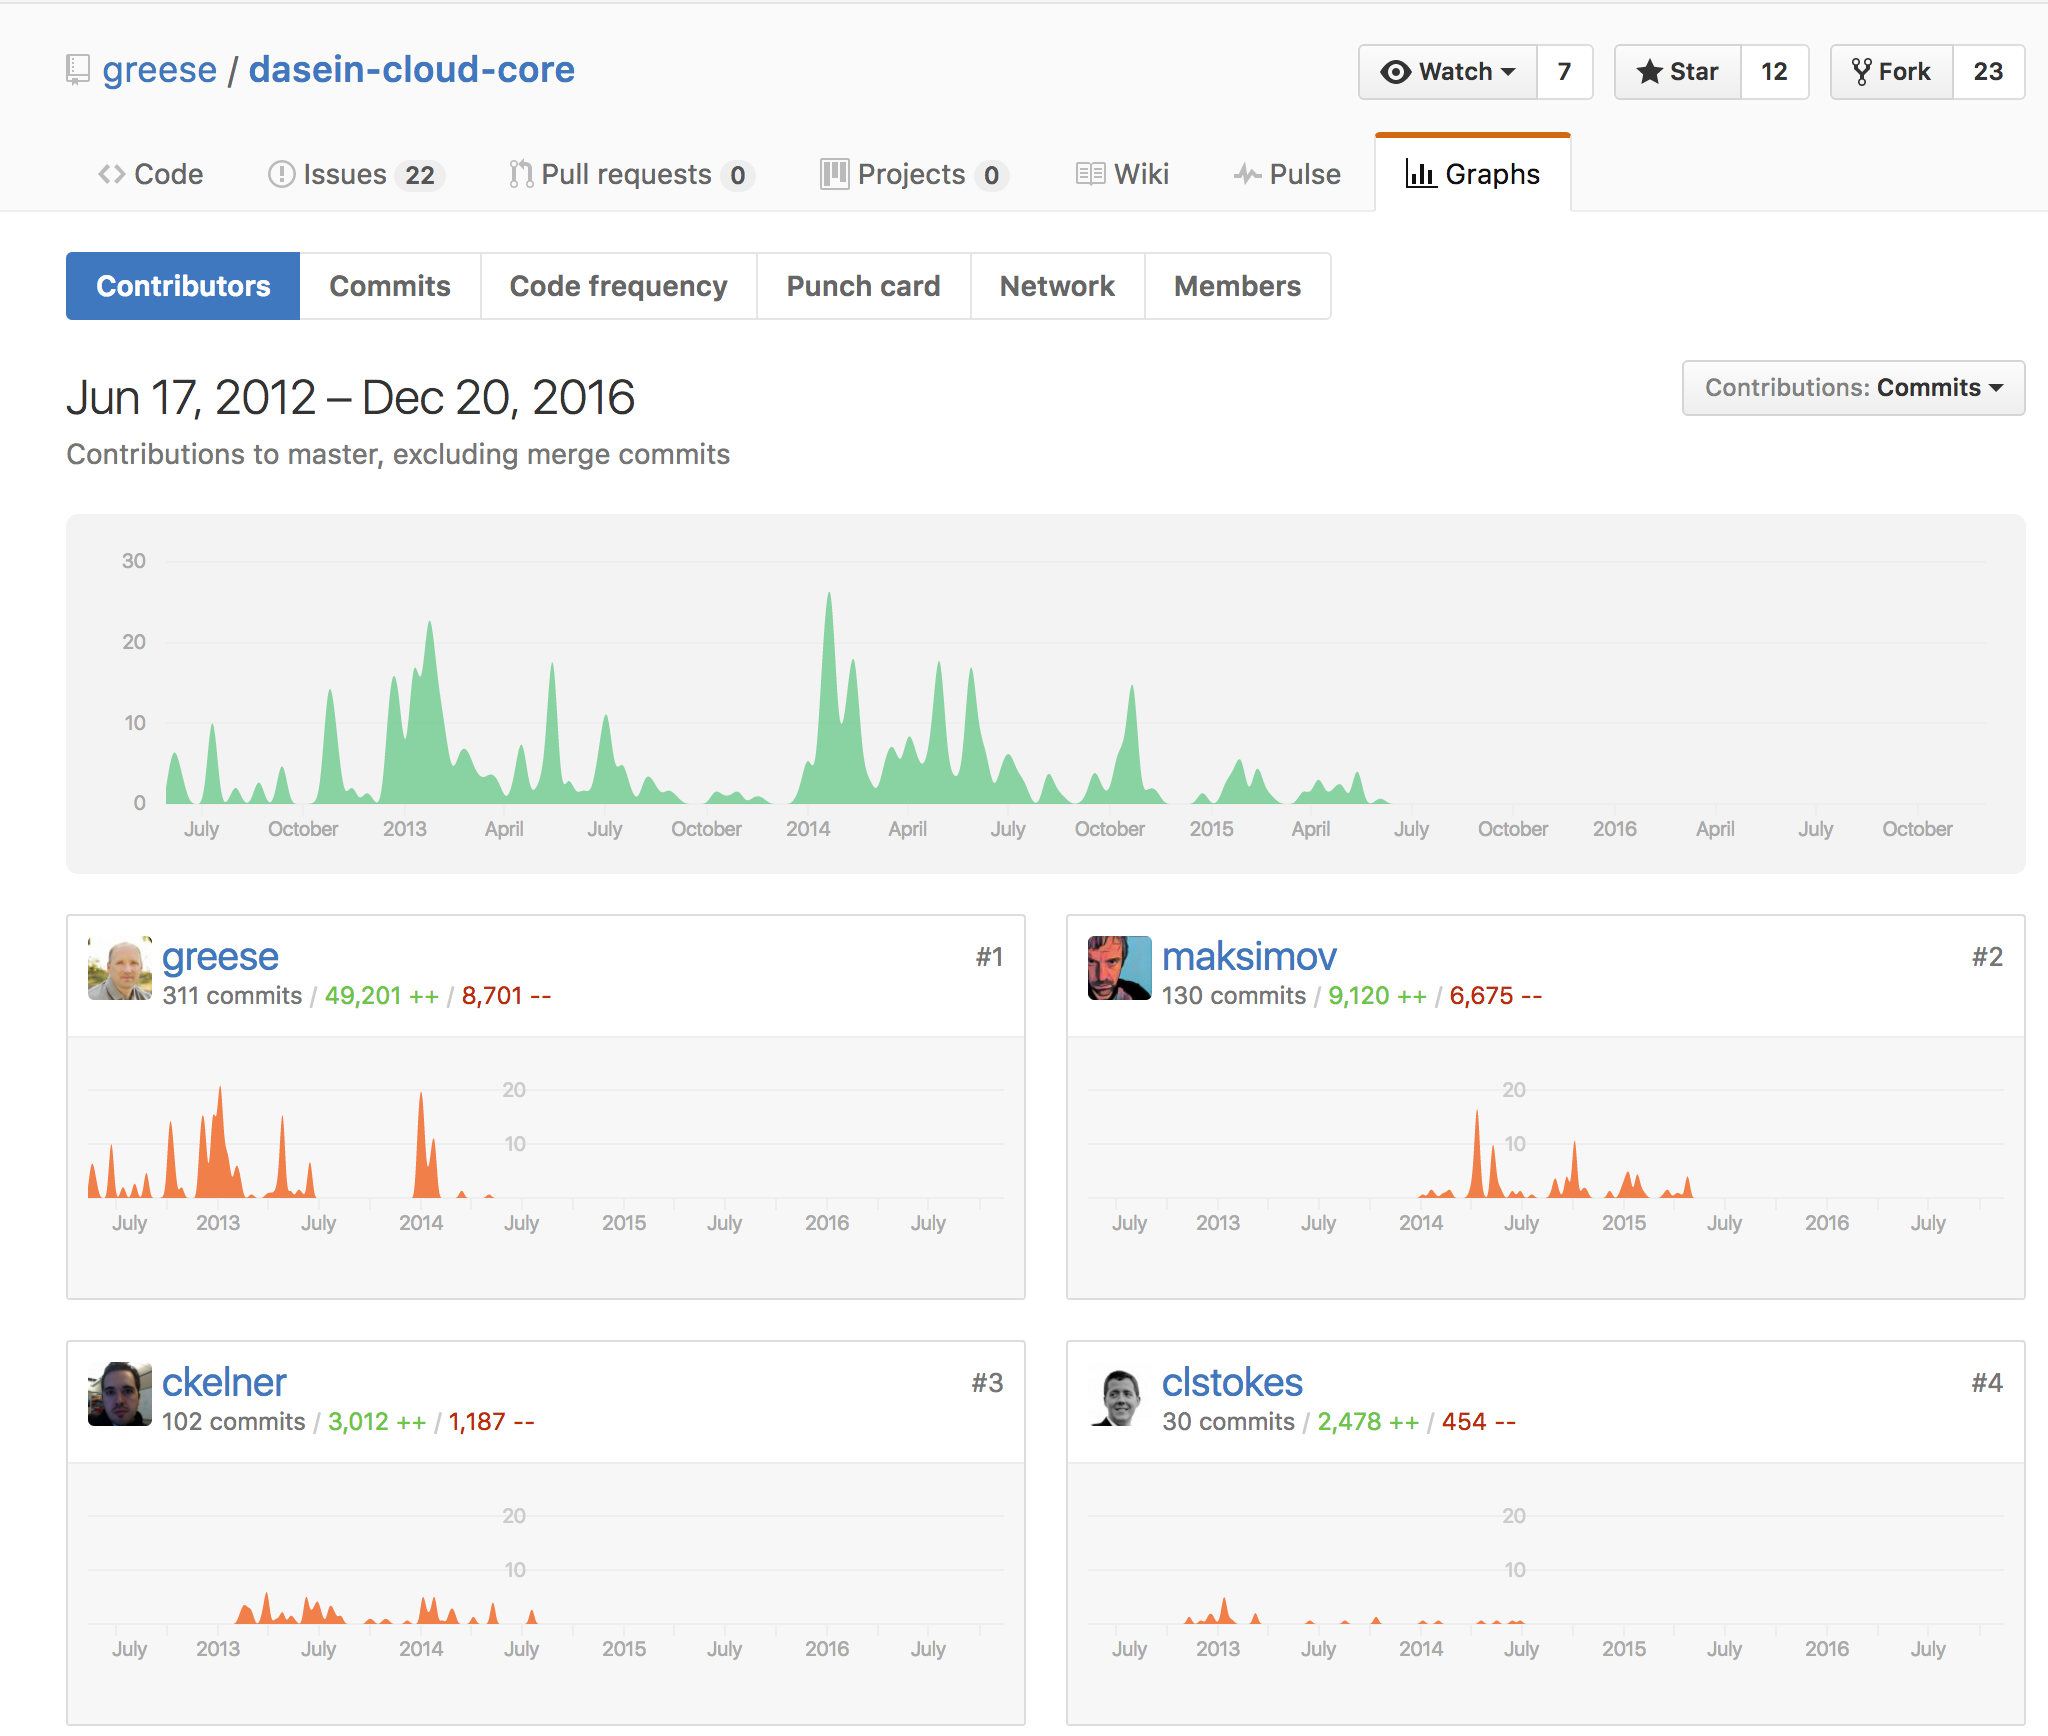
Task: Click ckelner's avatar thumbnail
Action: pyautogui.click(x=120, y=1394)
